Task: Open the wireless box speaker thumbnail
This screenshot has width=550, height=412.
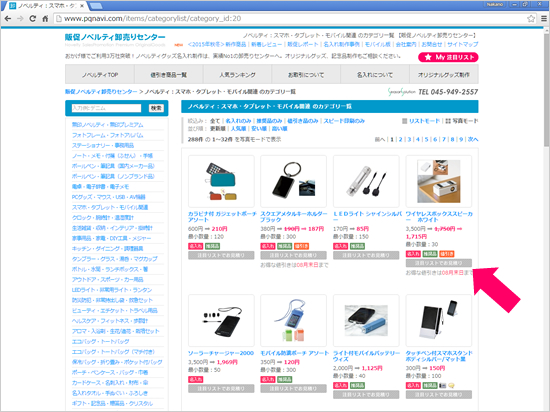Action: (439, 181)
